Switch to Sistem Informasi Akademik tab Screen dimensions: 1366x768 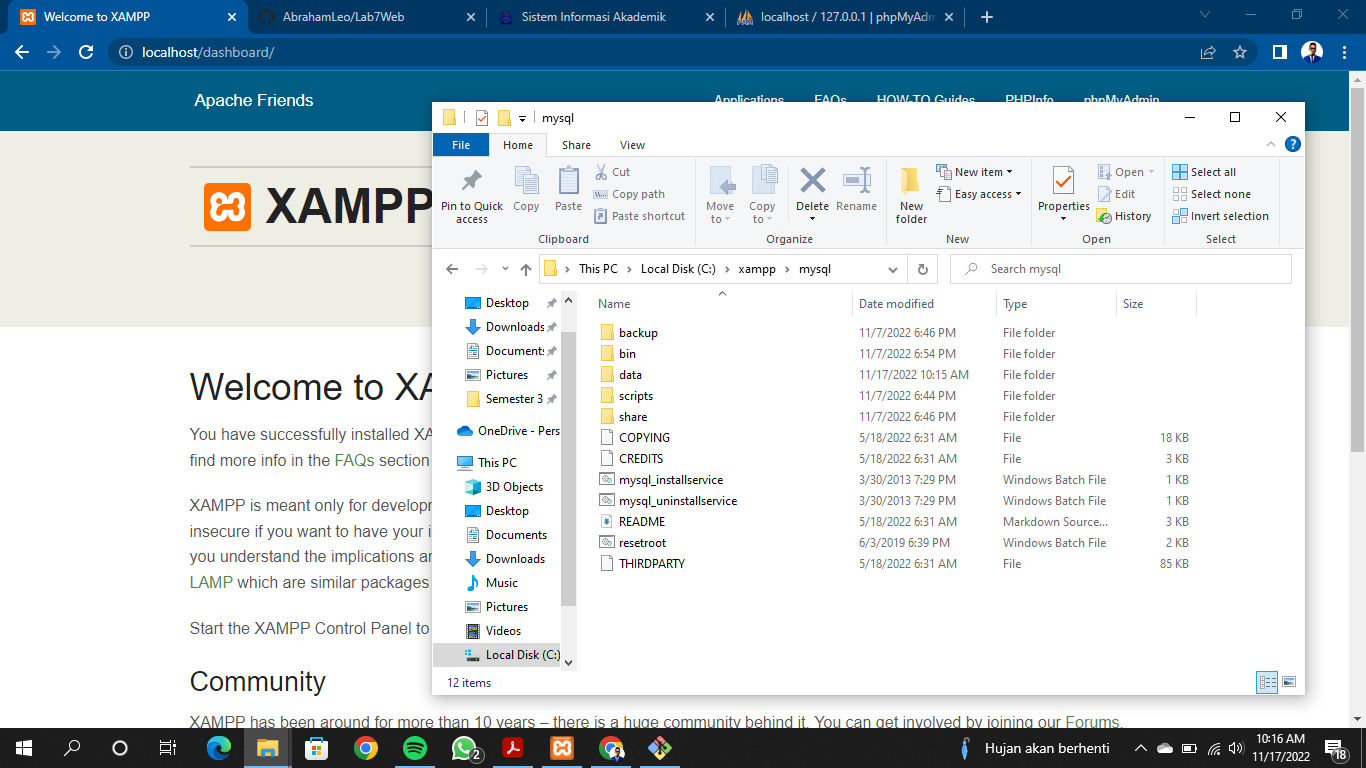(606, 17)
